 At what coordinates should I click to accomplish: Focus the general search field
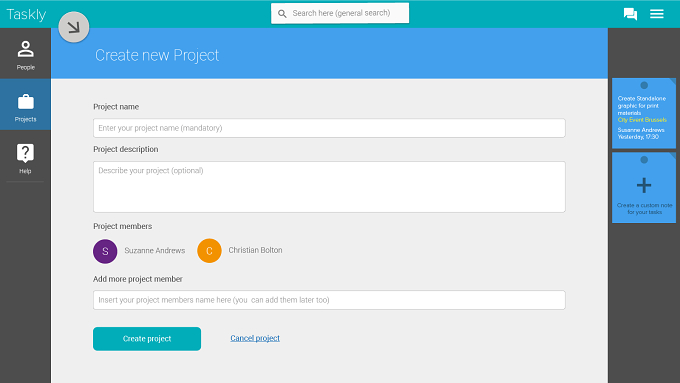340,13
